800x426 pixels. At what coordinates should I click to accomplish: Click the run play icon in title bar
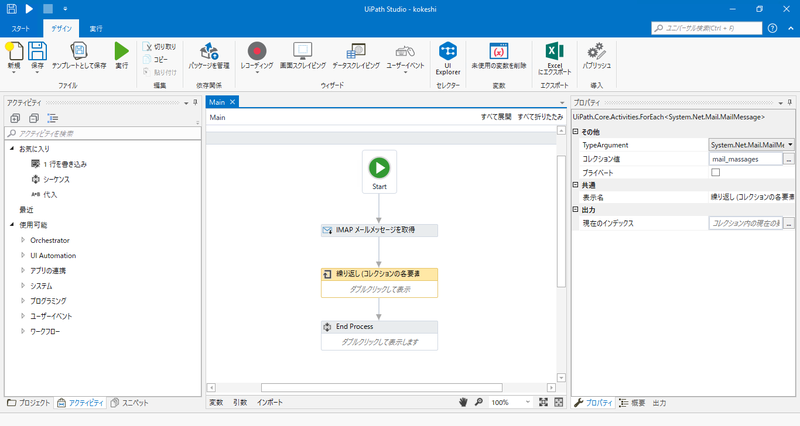click(x=29, y=9)
